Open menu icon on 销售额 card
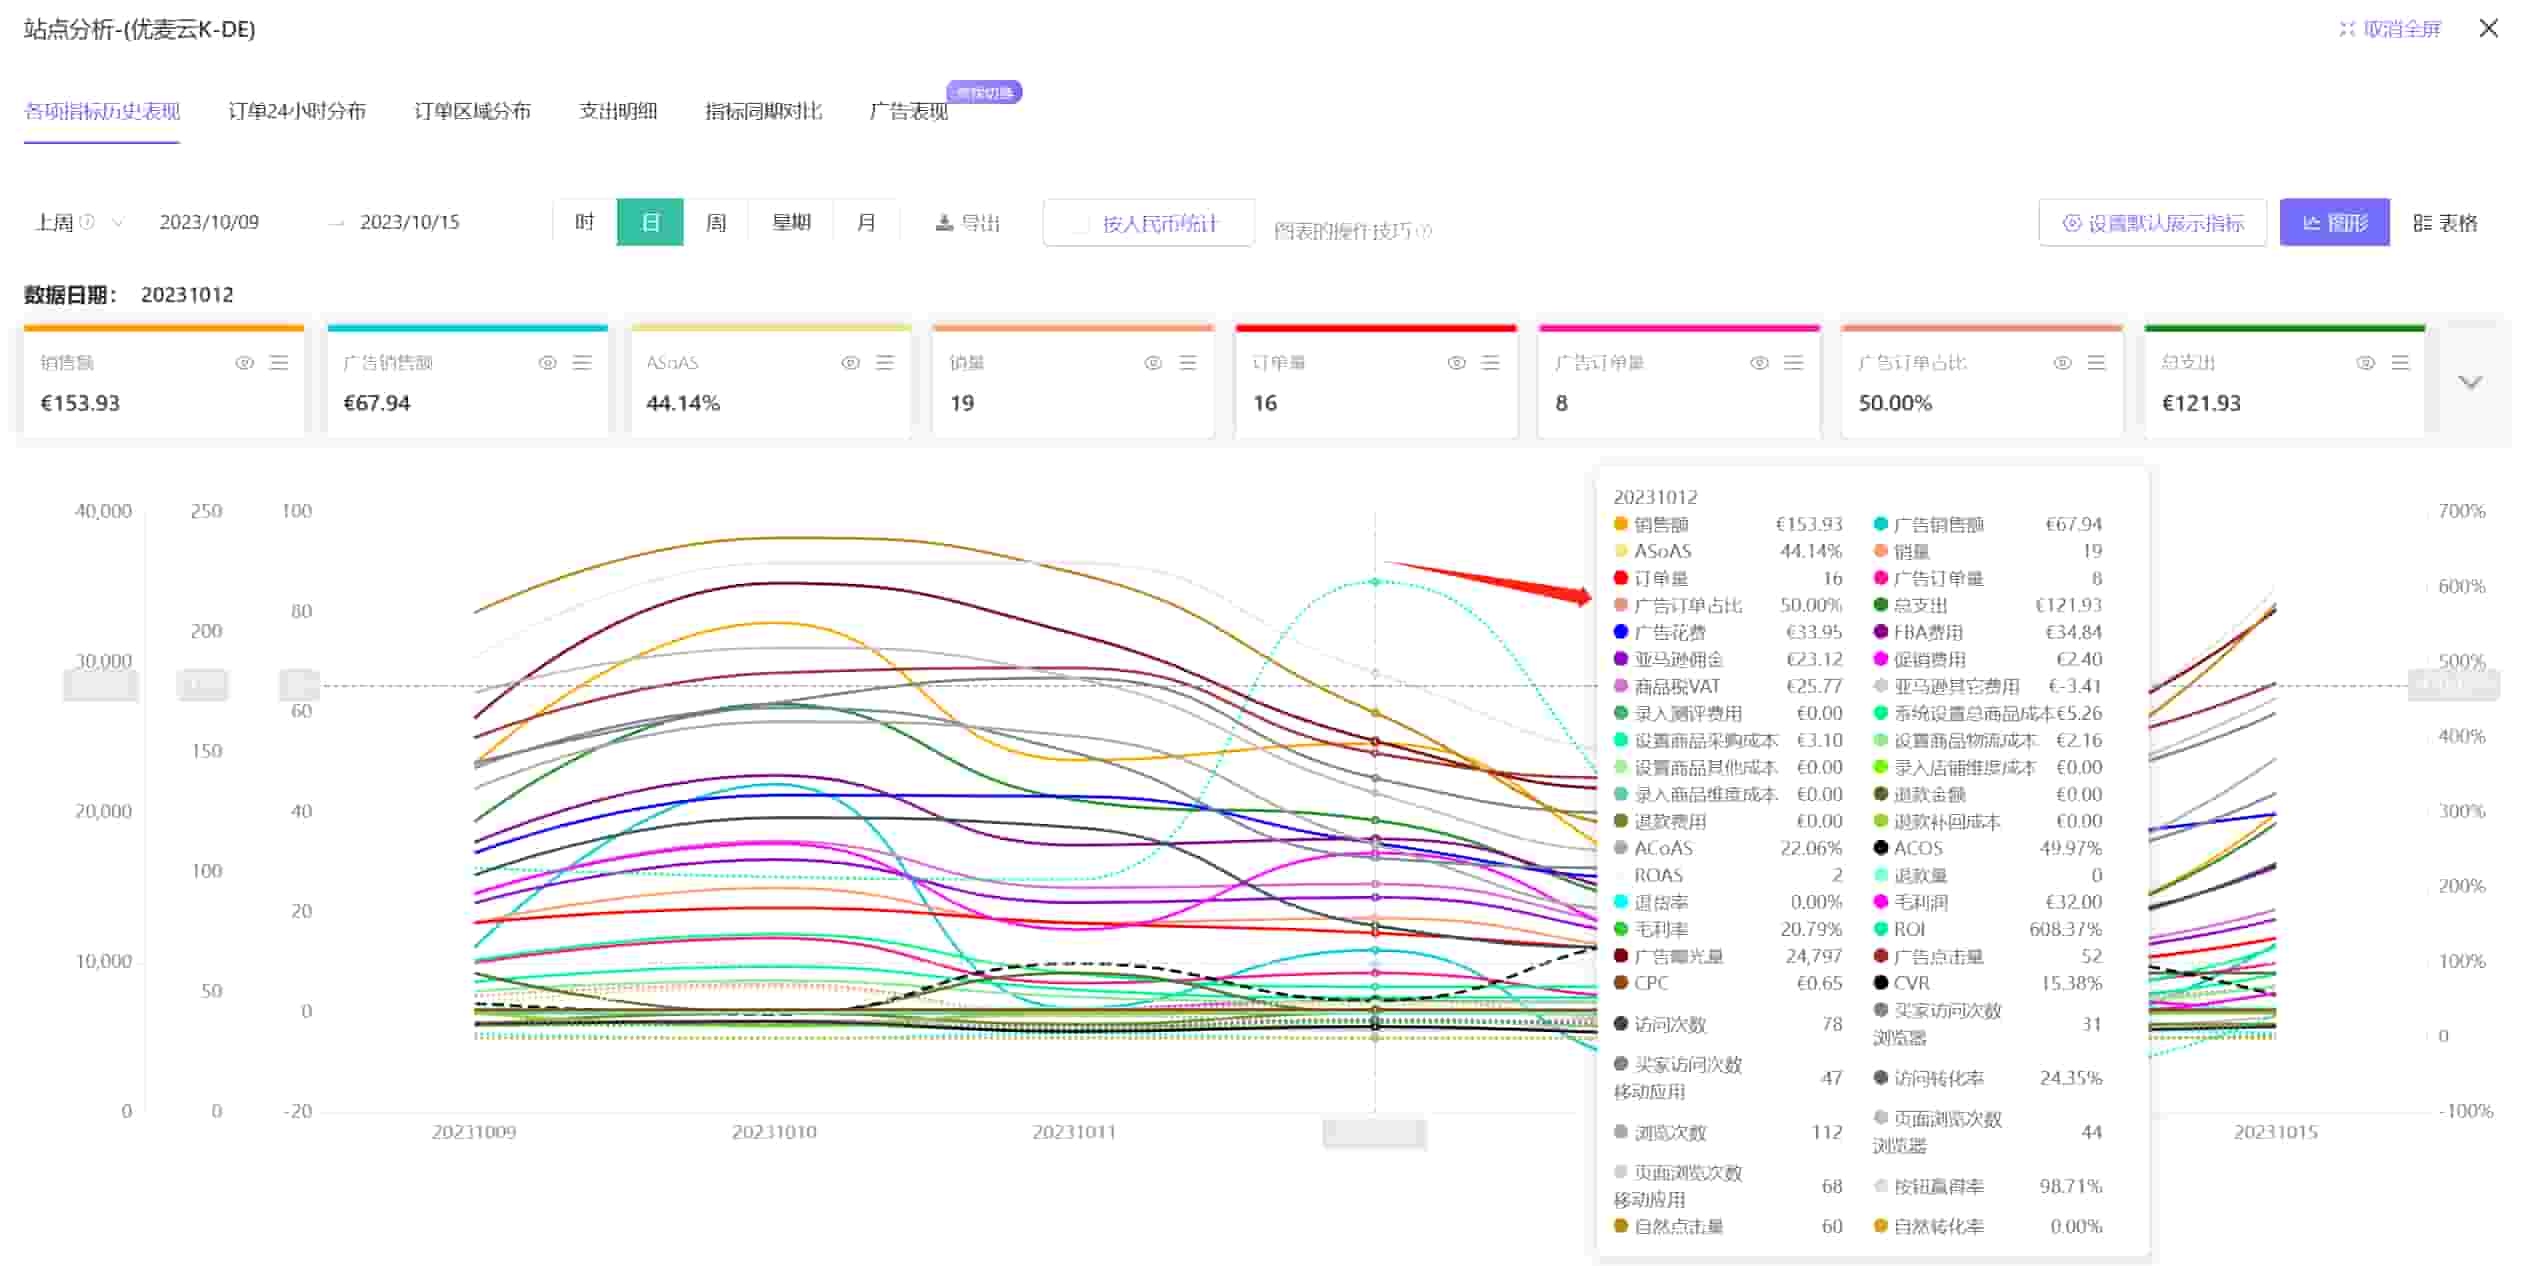Screen dimensions: 2530x1266 pyautogui.click(x=279, y=363)
